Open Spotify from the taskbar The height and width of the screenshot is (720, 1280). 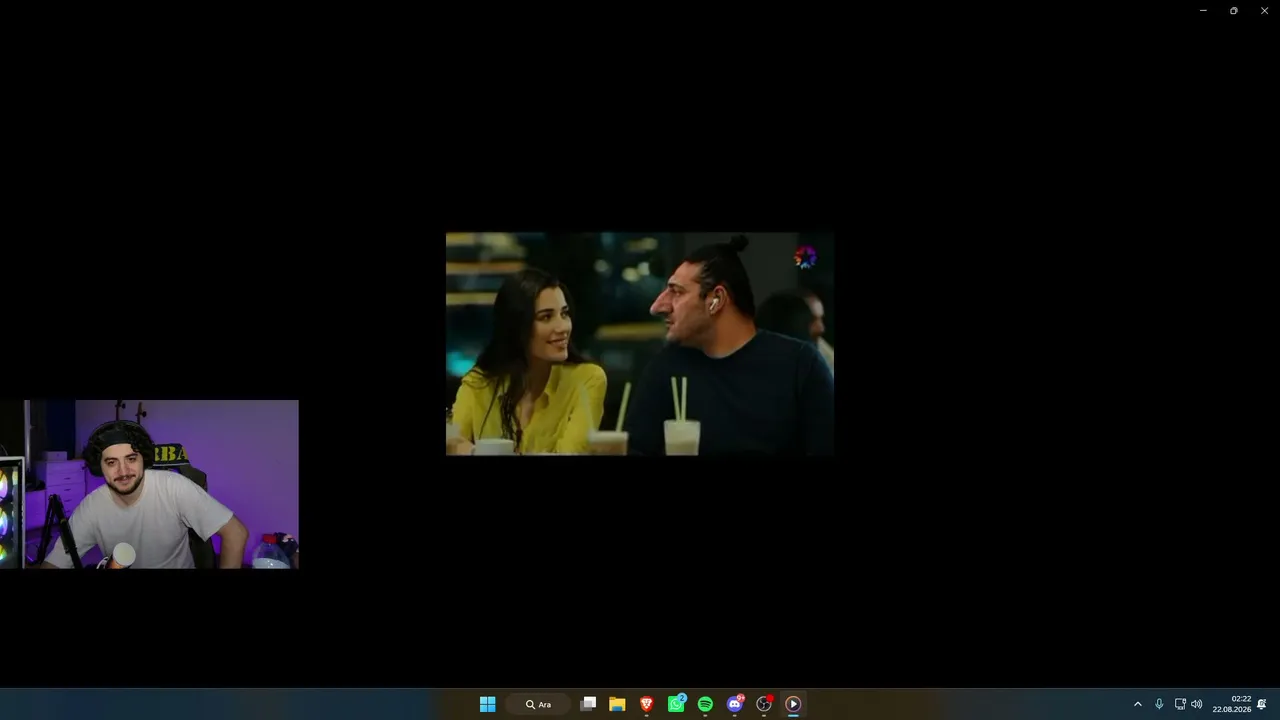click(x=705, y=704)
